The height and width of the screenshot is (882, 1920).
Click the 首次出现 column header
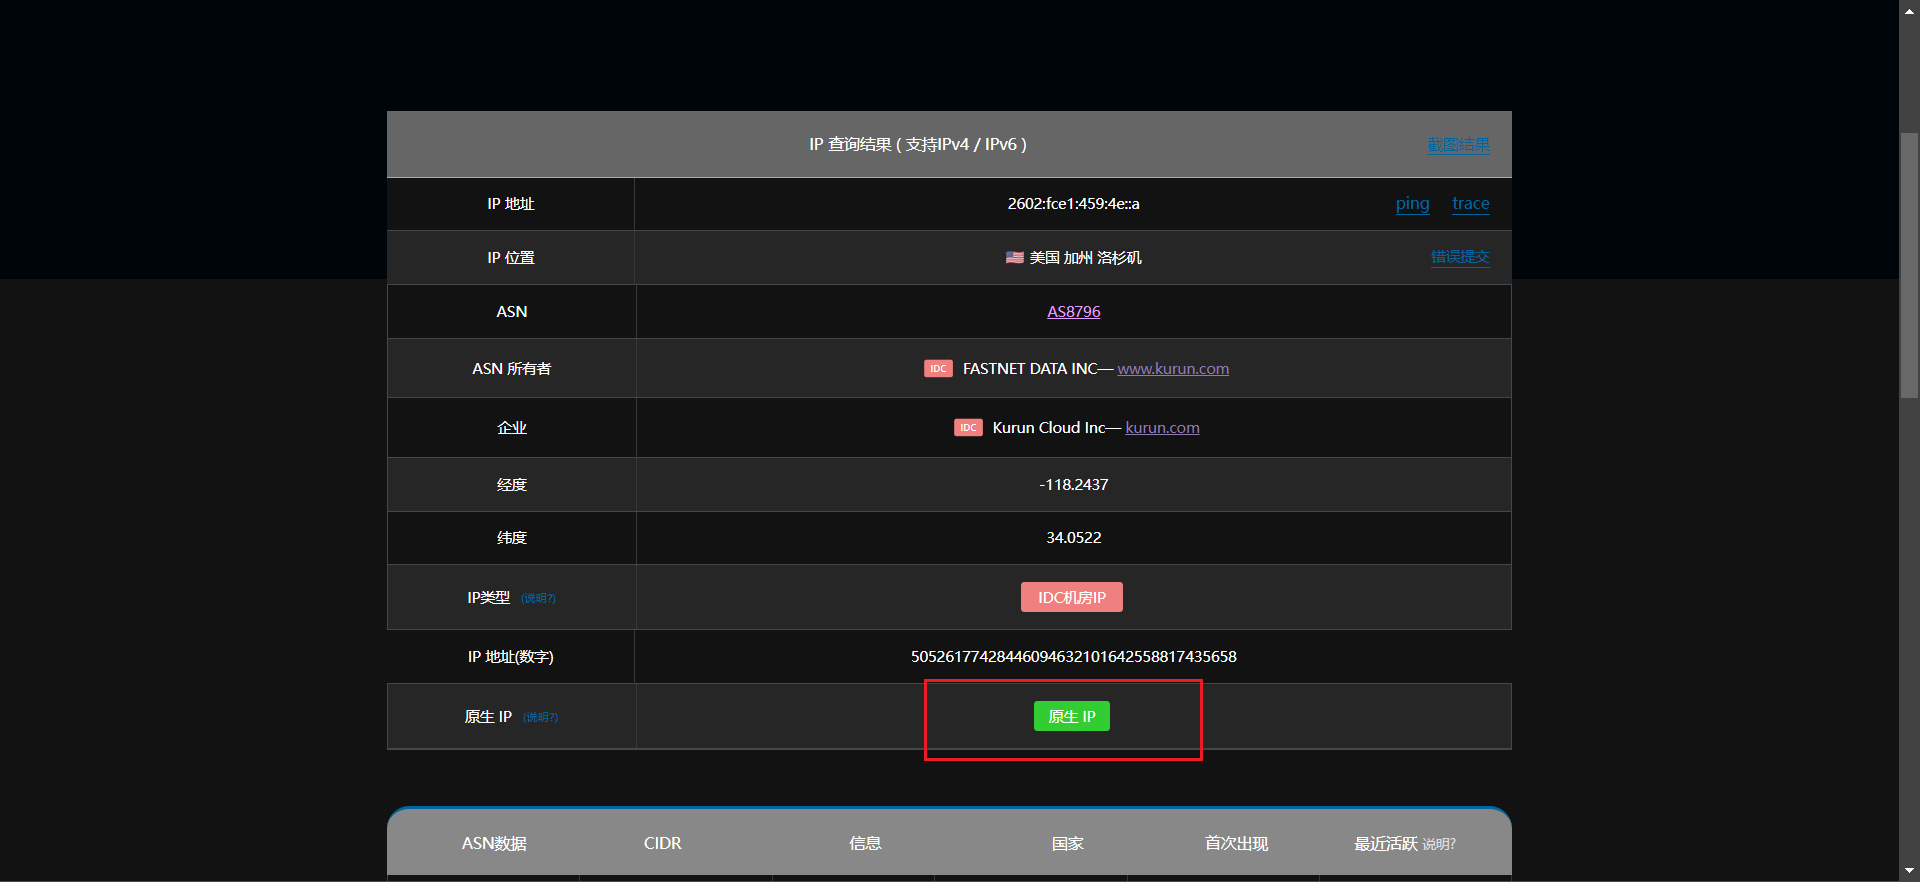point(1236,844)
